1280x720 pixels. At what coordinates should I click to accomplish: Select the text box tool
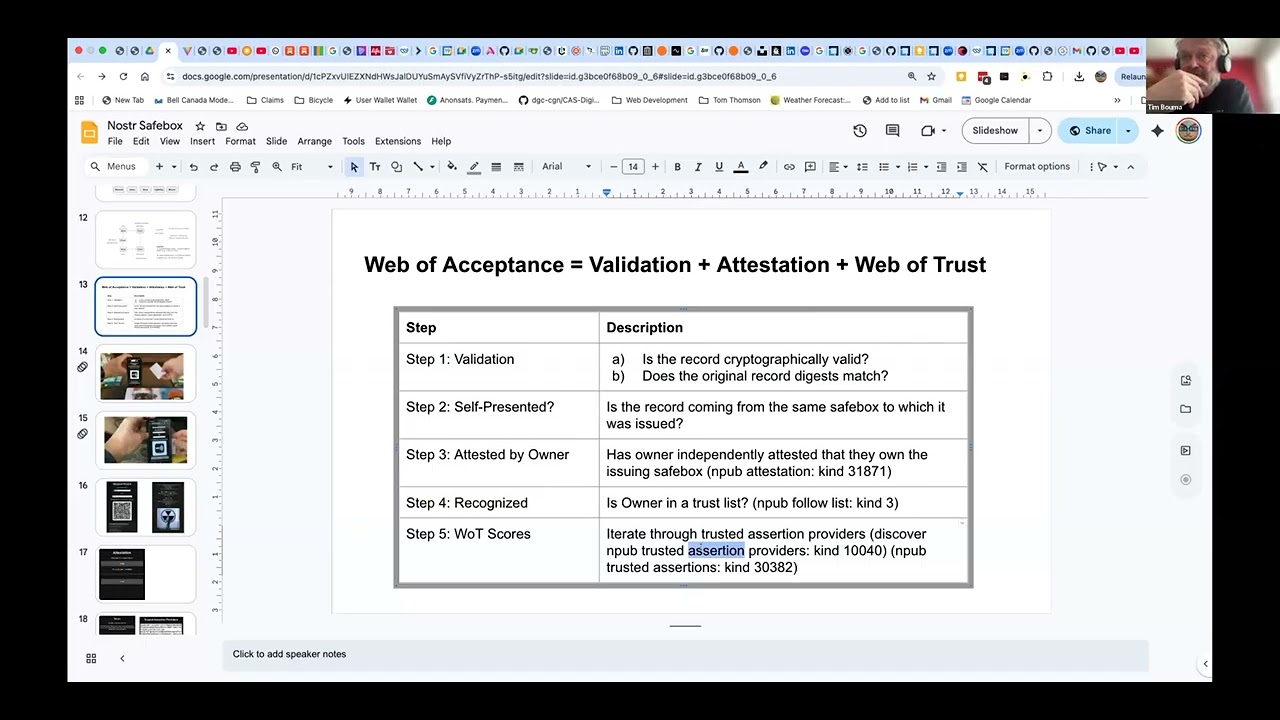coord(375,167)
